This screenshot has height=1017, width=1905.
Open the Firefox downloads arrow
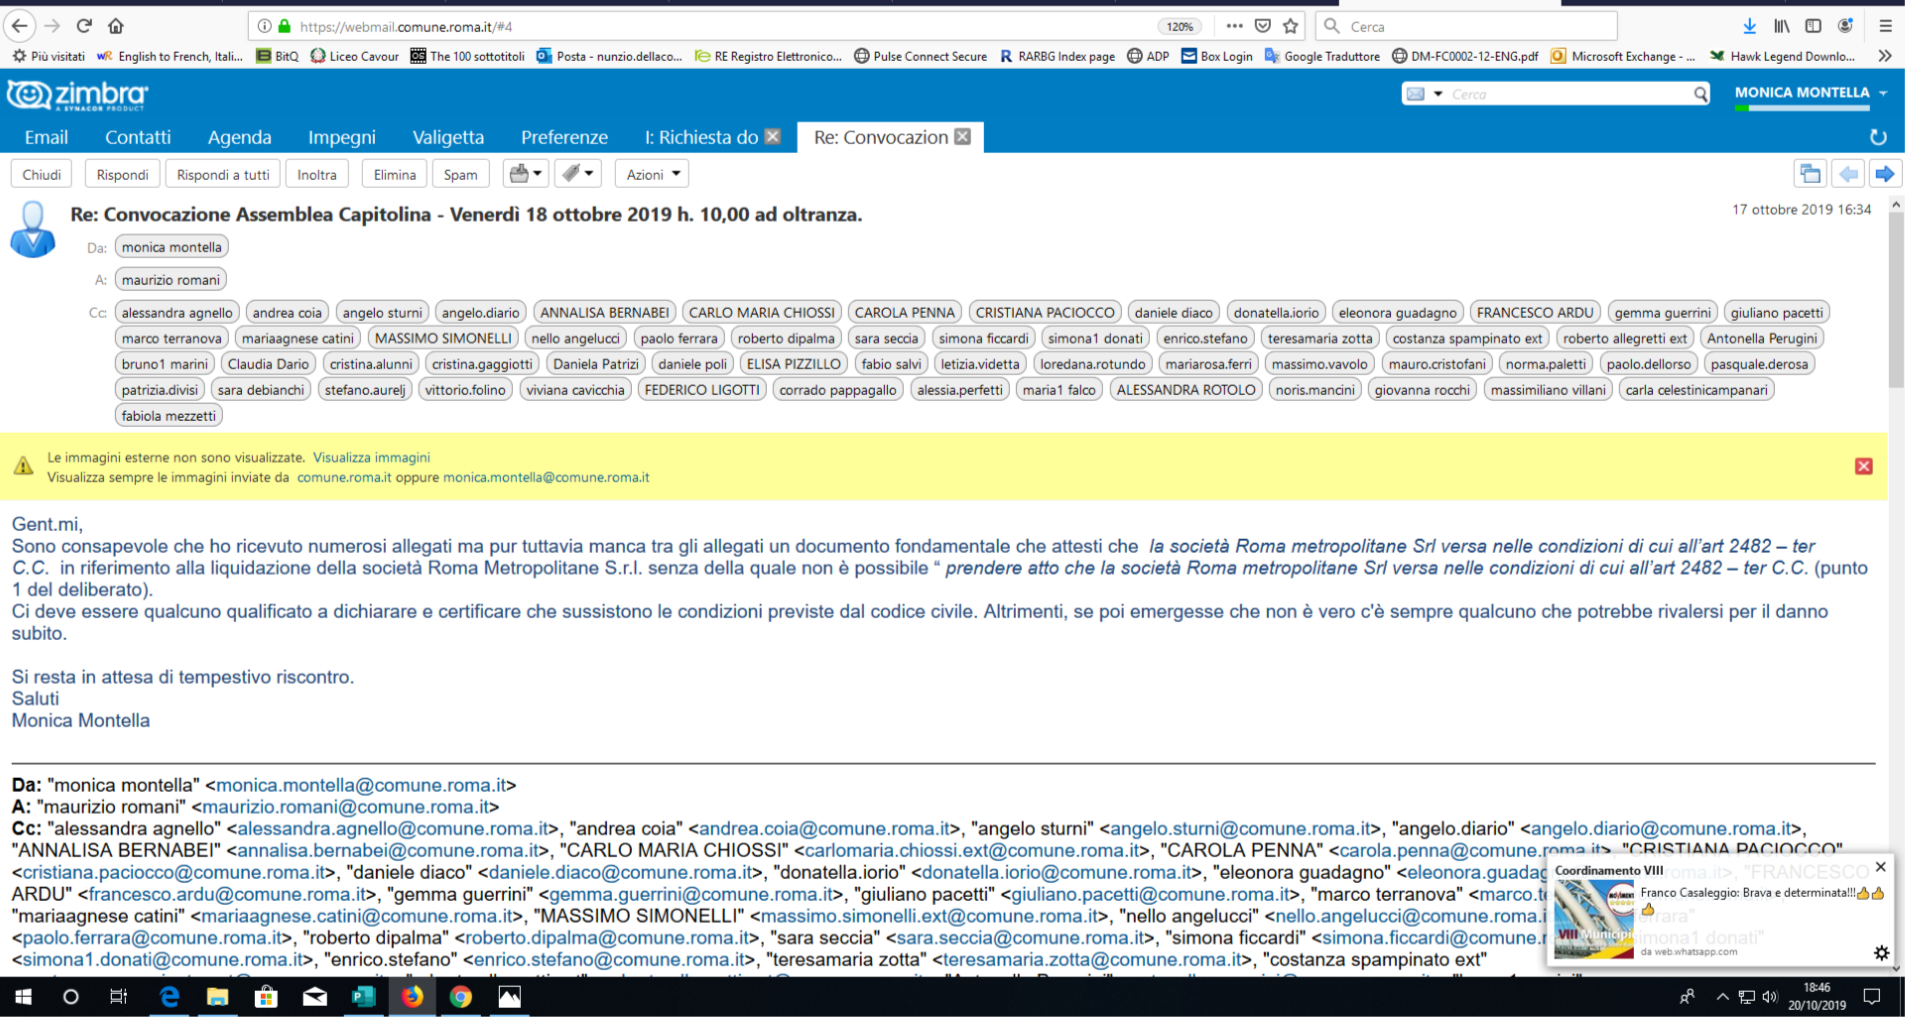[1749, 26]
